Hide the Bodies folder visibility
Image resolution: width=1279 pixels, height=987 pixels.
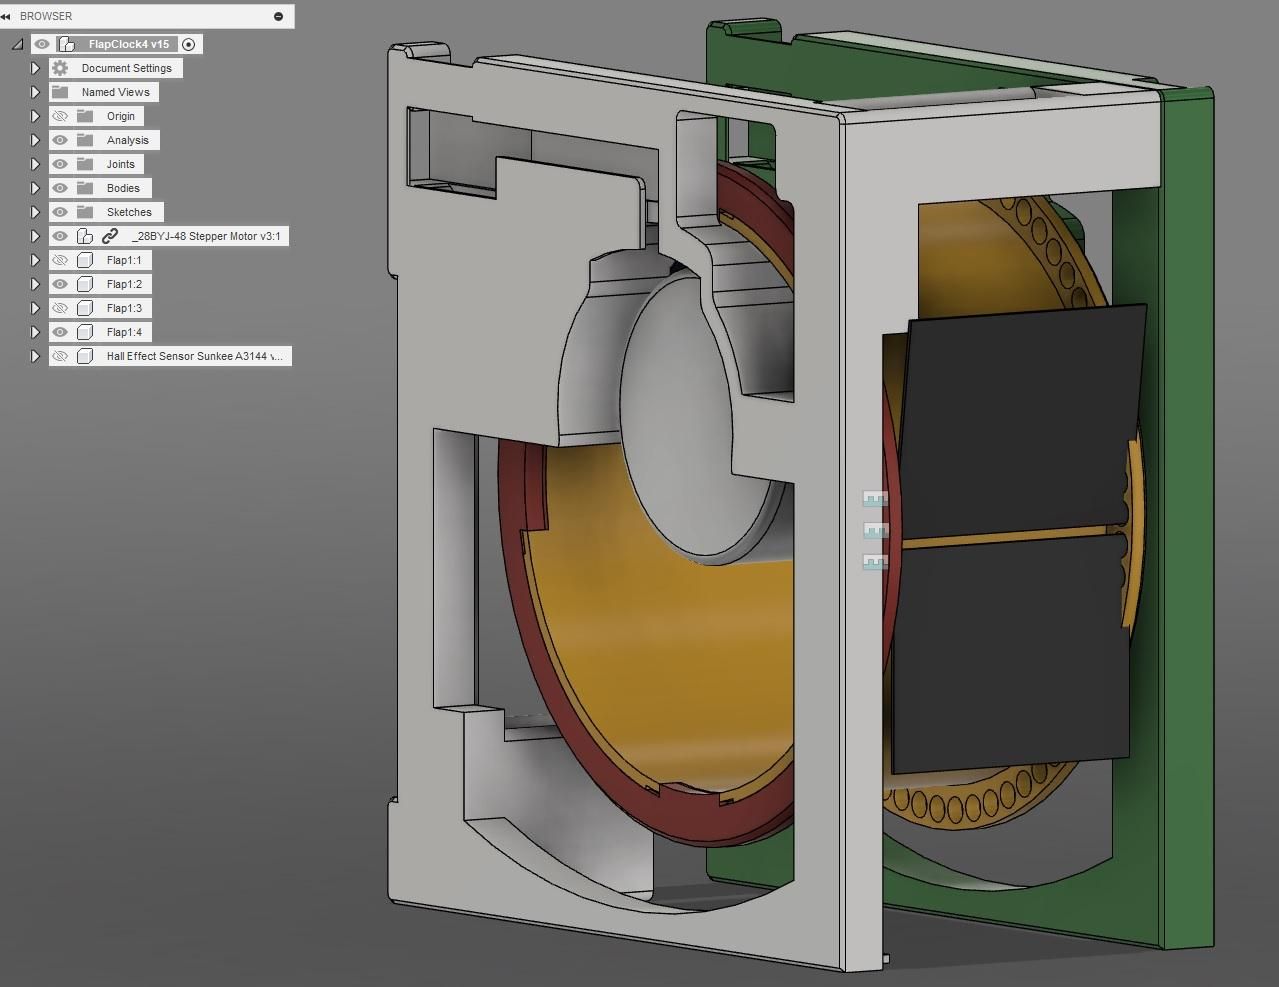(x=60, y=188)
